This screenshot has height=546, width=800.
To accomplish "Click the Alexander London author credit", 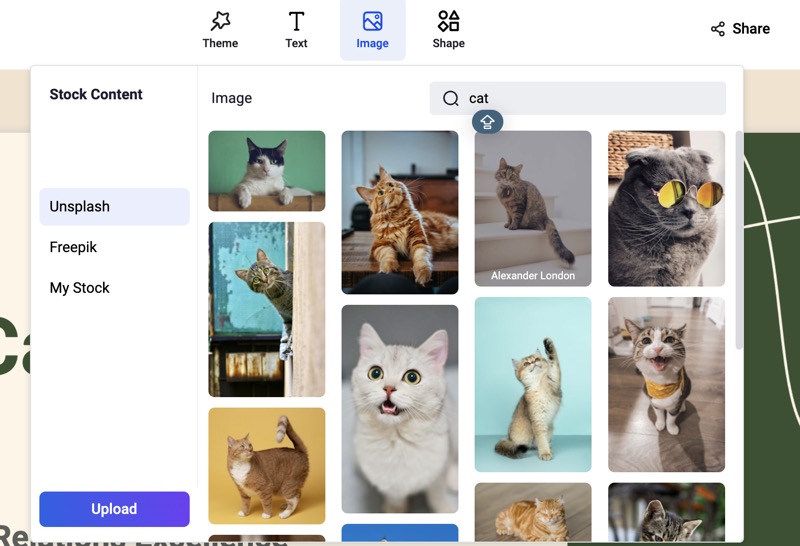I will click(x=533, y=276).
